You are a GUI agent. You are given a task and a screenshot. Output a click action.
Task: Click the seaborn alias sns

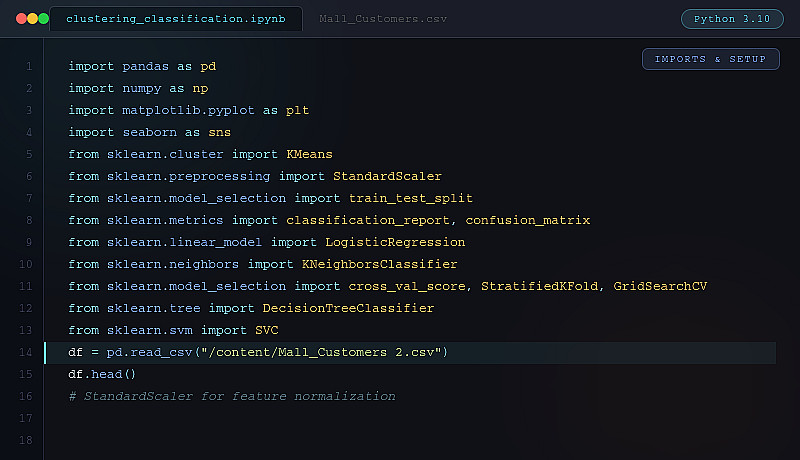220,132
